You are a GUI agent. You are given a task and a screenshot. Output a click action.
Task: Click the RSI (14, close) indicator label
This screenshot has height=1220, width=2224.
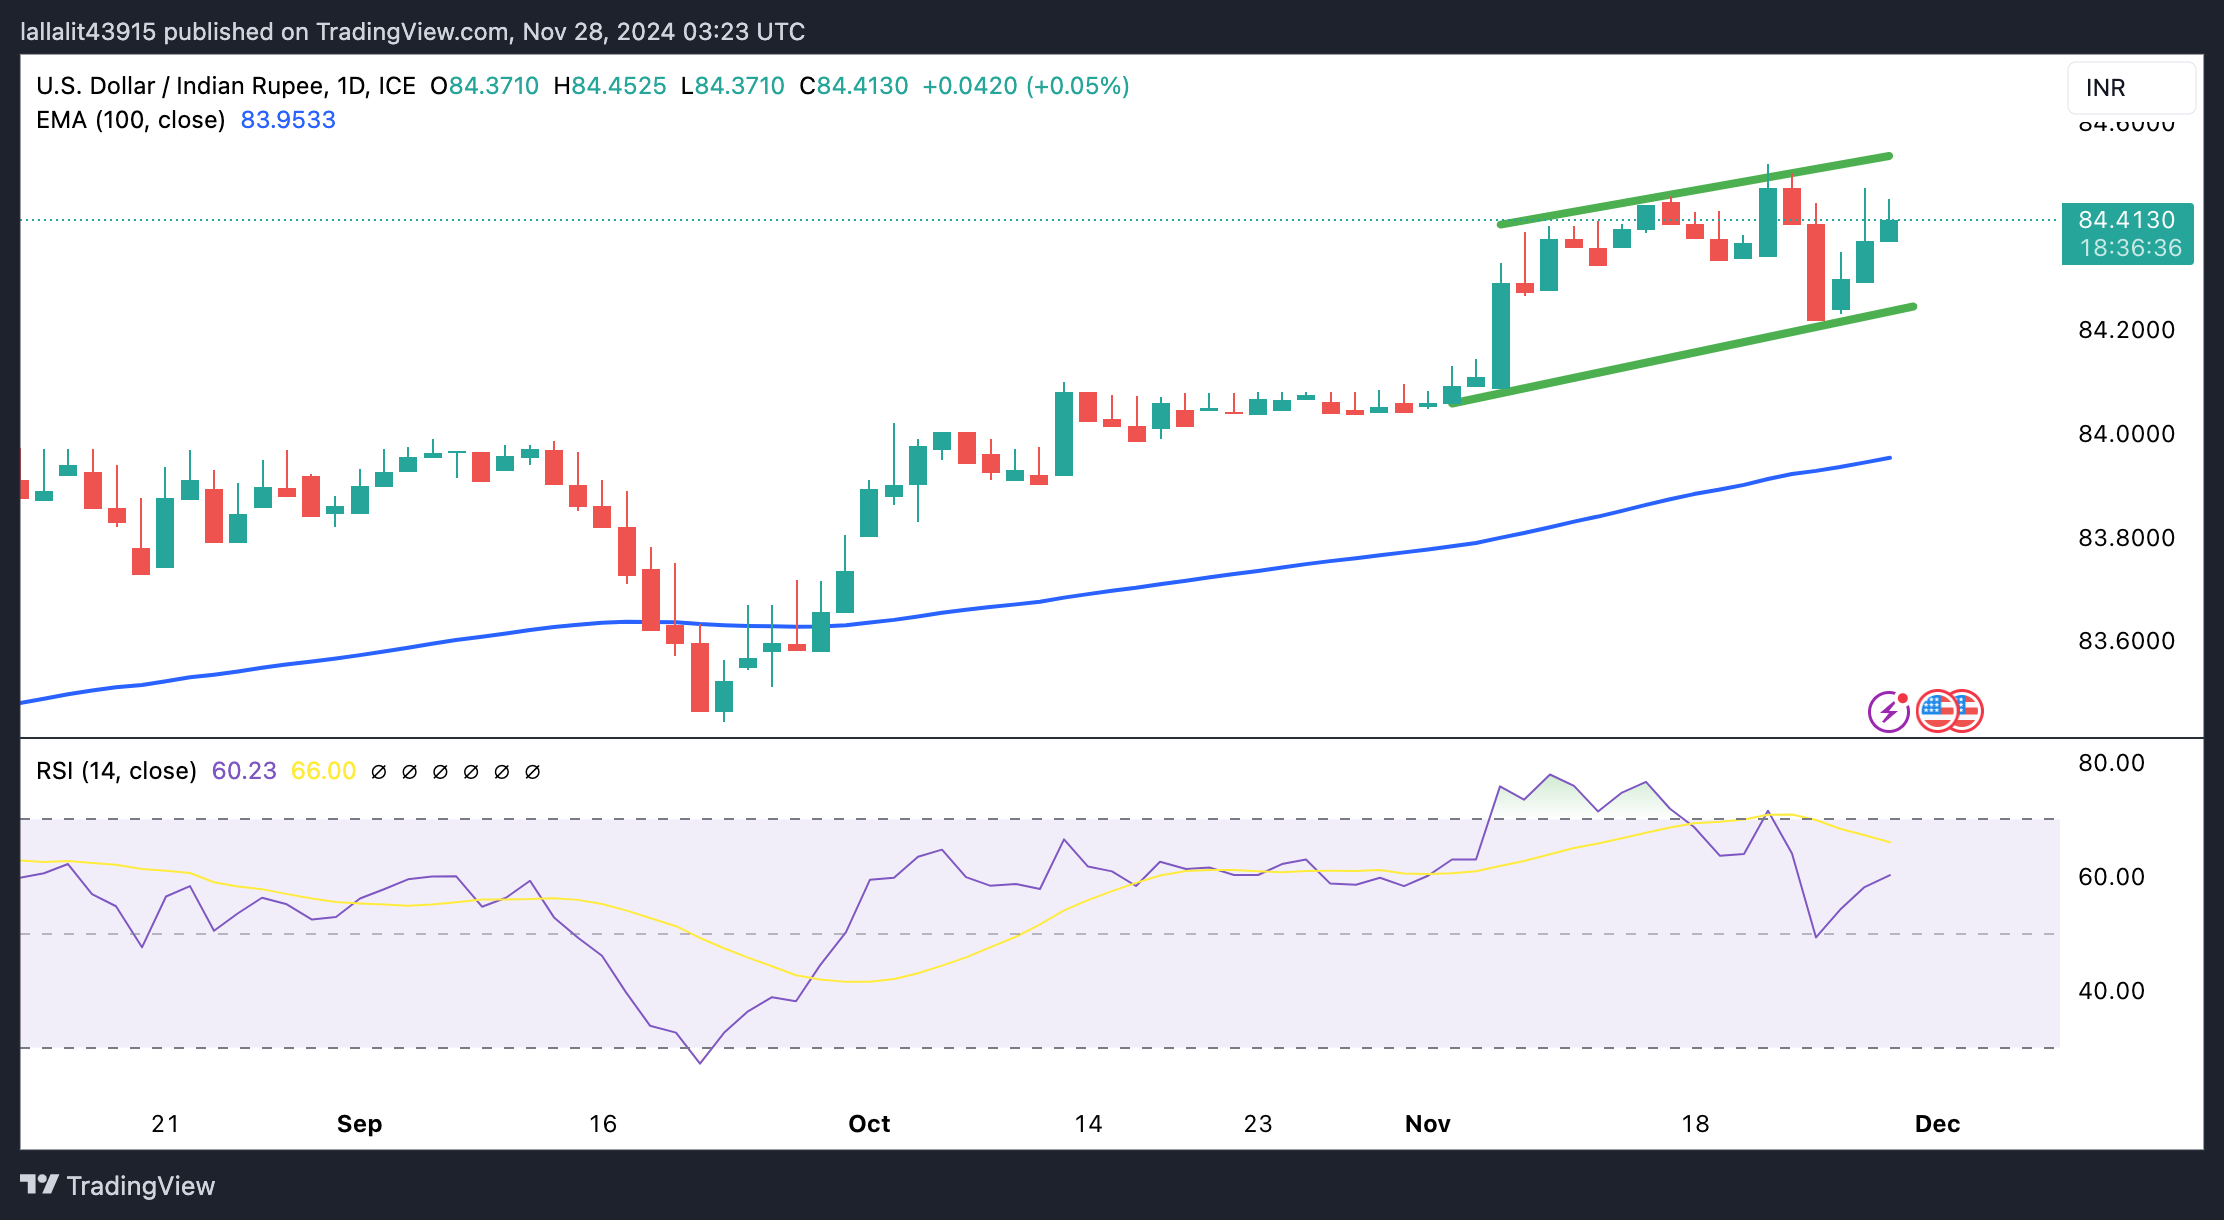[x=116, y=771]
